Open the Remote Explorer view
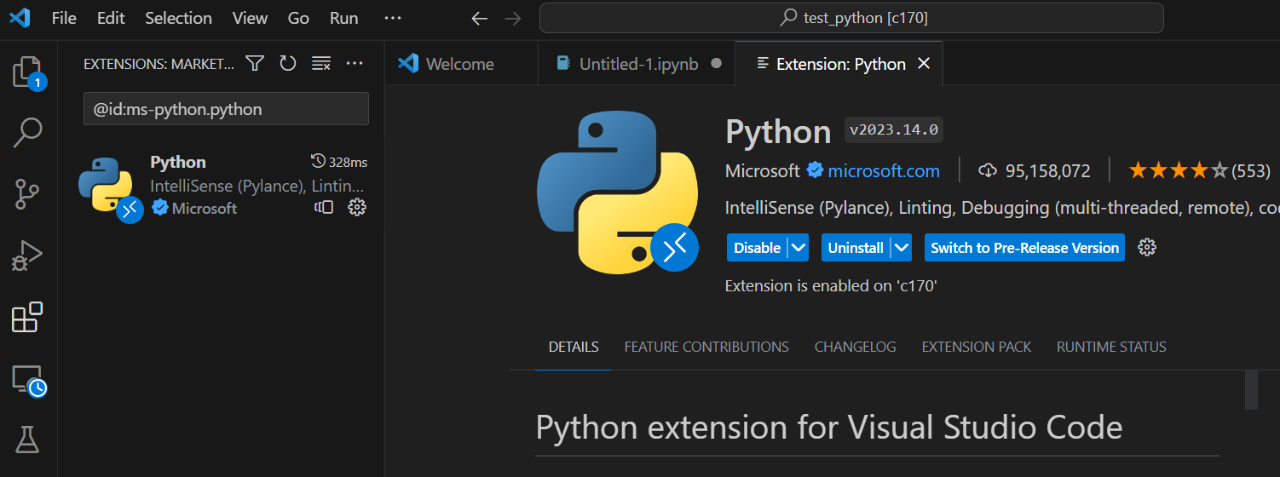 [x=27, y=379]
